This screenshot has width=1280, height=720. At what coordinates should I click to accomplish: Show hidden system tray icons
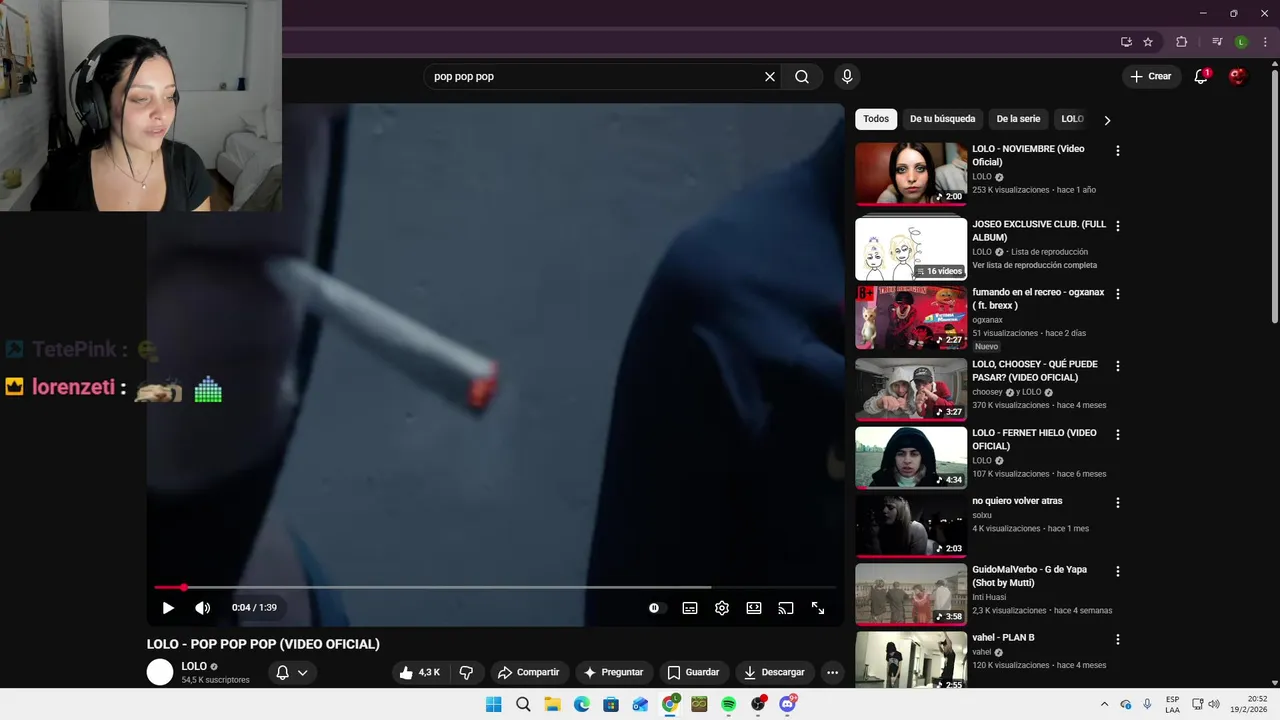point(1104,704)
